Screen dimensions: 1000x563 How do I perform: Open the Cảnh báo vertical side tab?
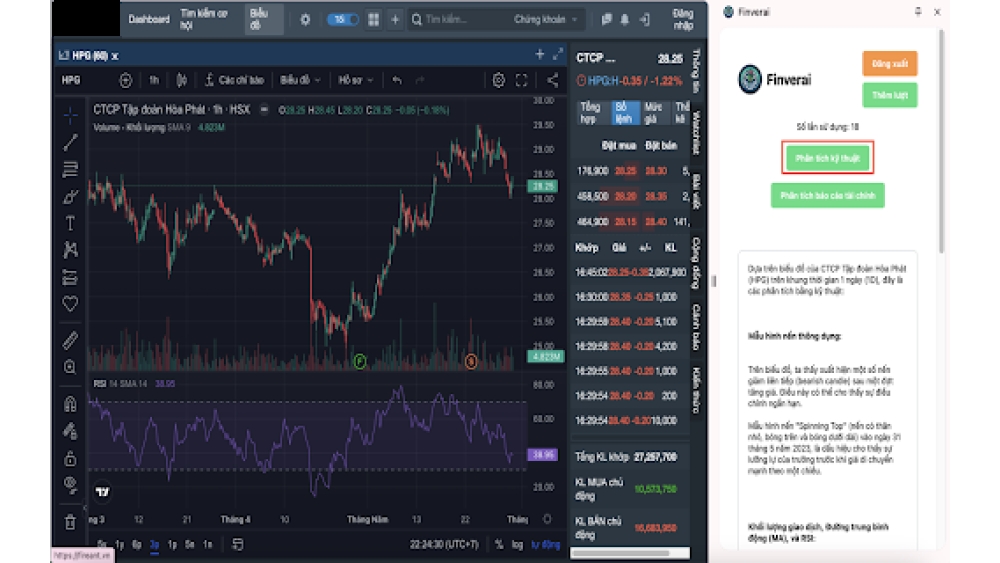click(x=696, y=327)
